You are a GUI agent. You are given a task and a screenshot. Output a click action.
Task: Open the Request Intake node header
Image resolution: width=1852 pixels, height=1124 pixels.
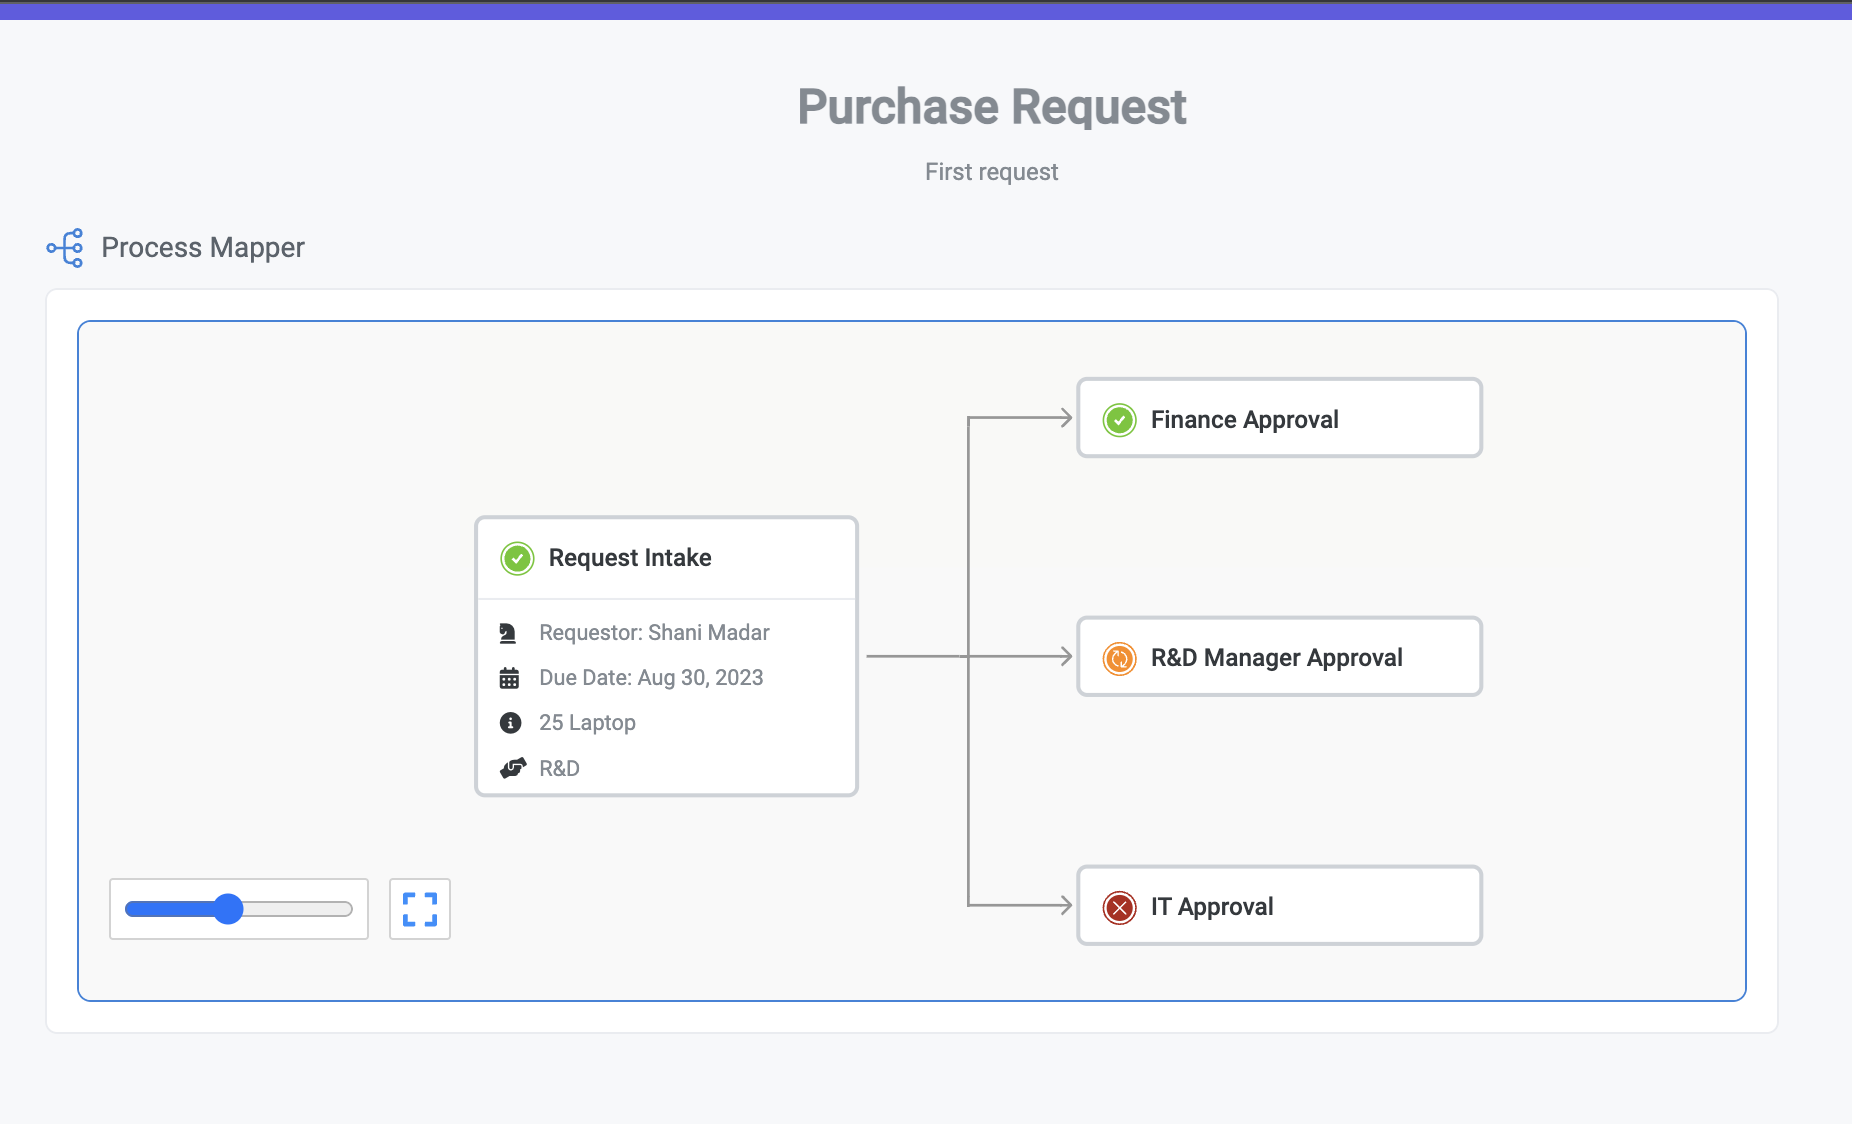click(x=666, y=558)
